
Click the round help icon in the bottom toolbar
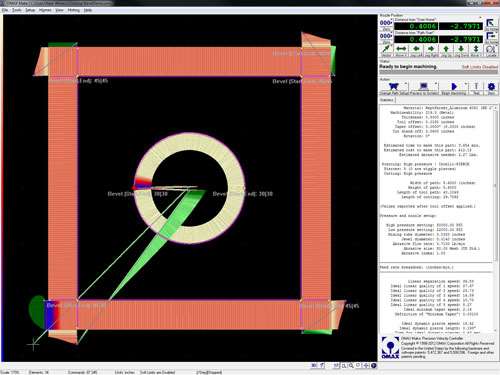374,366
